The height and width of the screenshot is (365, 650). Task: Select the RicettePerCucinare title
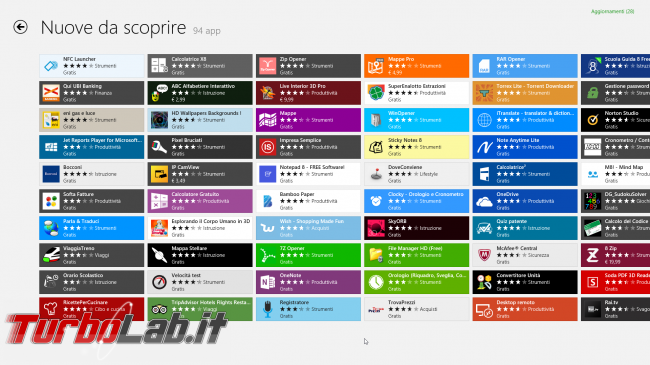click(x=85, y=302)
